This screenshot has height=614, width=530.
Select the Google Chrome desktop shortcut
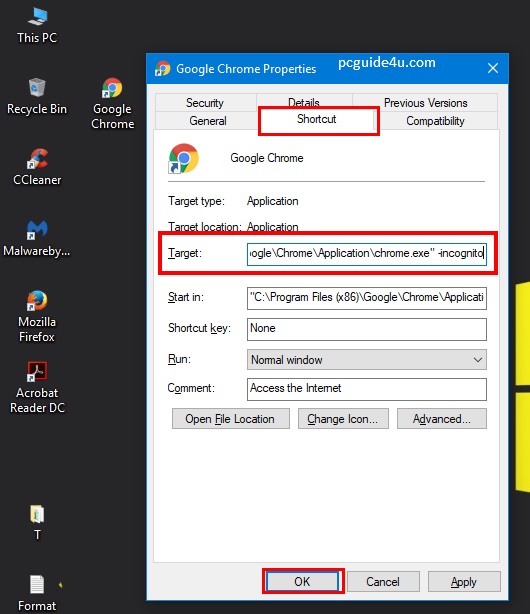[112, 103]
